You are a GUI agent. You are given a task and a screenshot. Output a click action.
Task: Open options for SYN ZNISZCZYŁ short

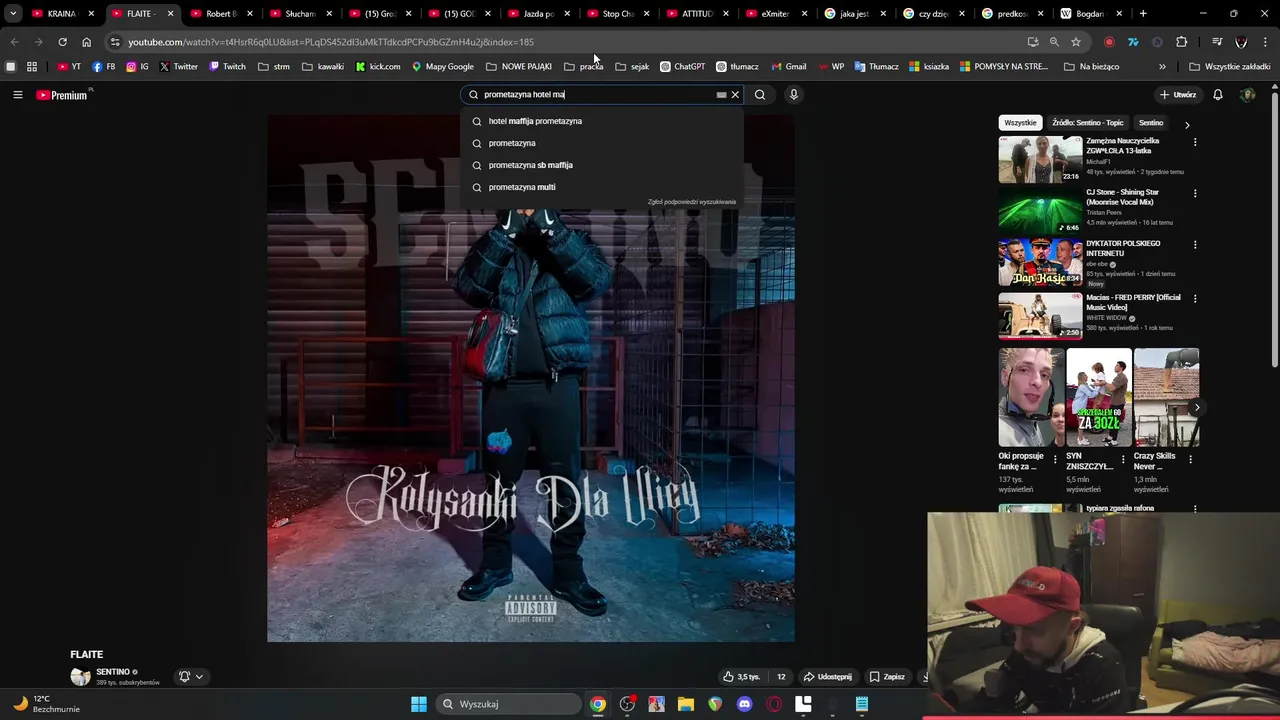tap(1123, 460)
